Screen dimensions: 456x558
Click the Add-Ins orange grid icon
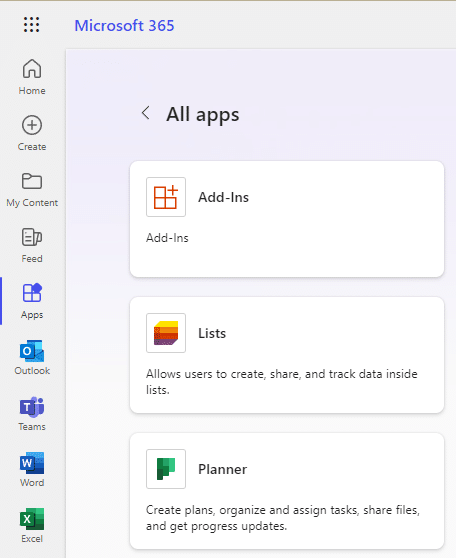click(166, 197)
